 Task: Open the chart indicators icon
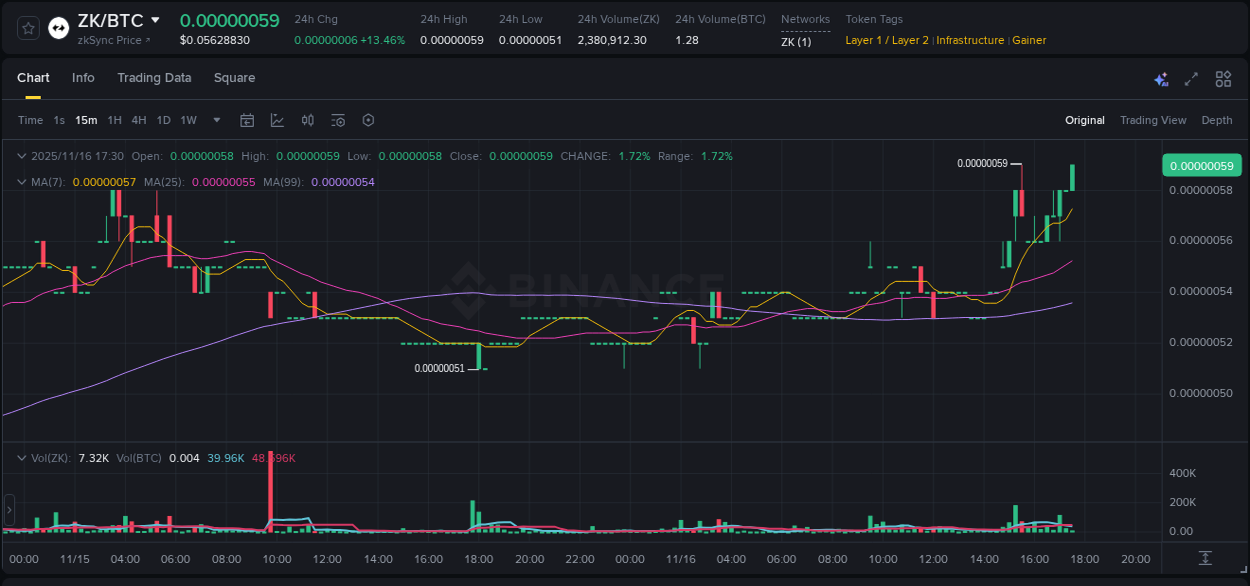(x=277, y=120)
